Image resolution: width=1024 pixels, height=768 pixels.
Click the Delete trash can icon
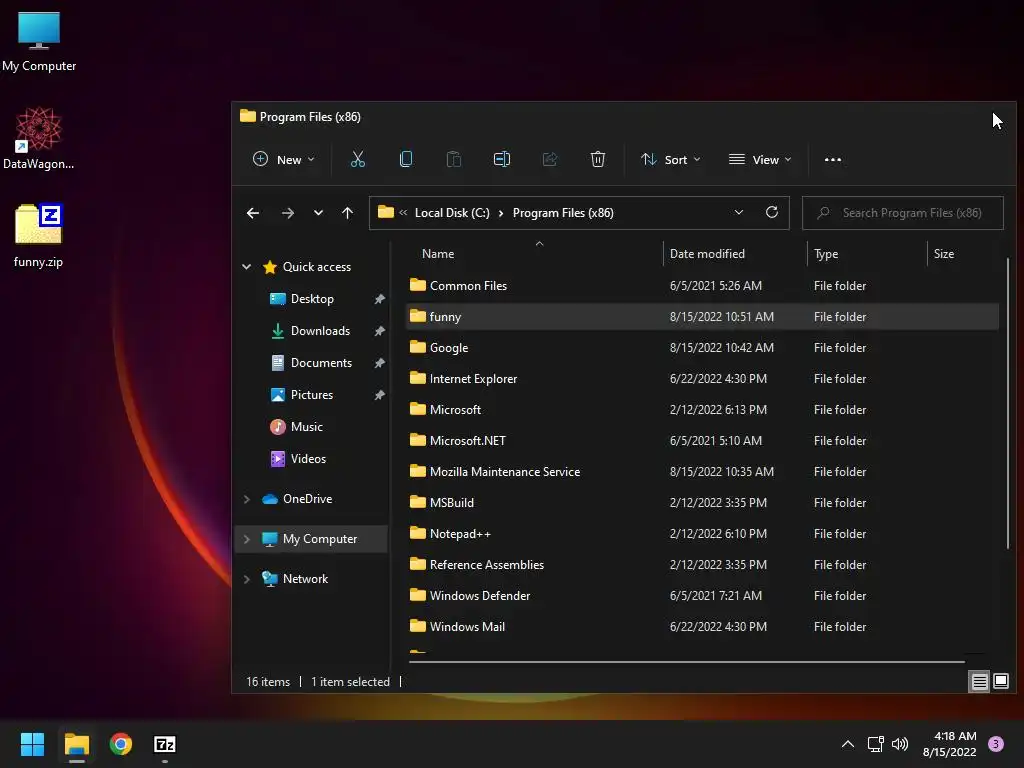pyautogui.click(x=598, y=159)
